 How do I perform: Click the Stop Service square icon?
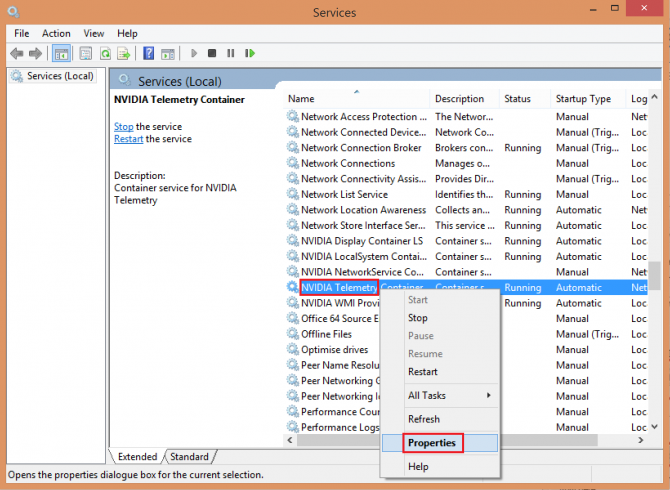[x=212, y=53]
